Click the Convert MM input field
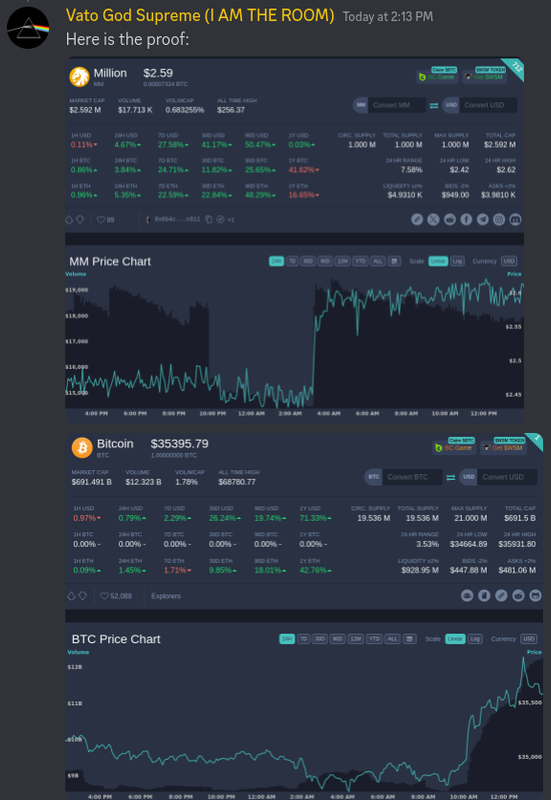551x800 pixels. pyautogui.click(x=396, y=105)
